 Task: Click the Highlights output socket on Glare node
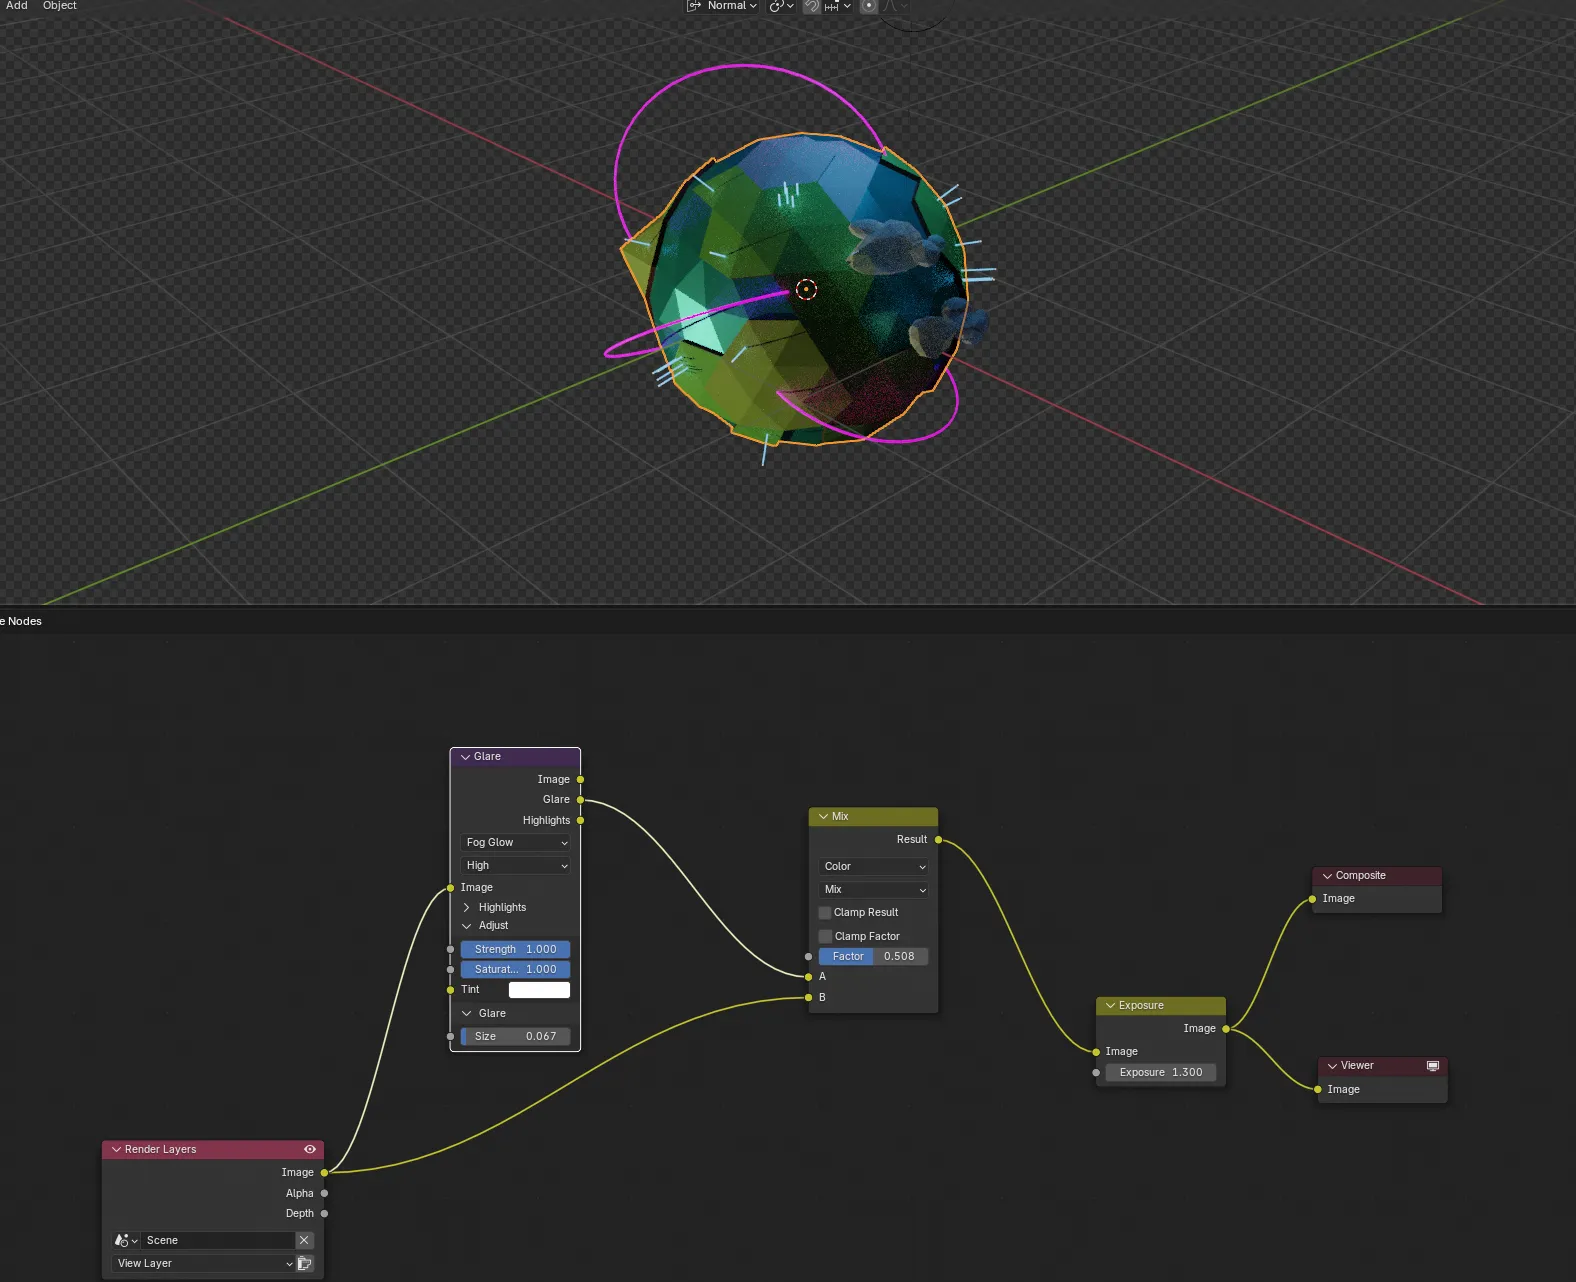click(x=580, y=820)
